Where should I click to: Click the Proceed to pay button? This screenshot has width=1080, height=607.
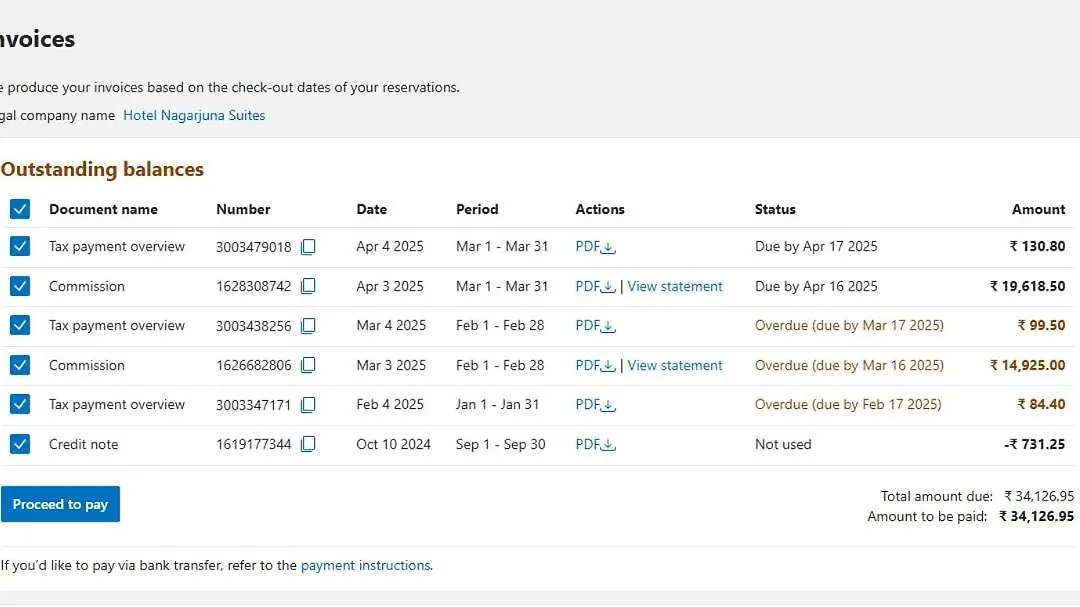pyautogui.click(x=60, y=504)
